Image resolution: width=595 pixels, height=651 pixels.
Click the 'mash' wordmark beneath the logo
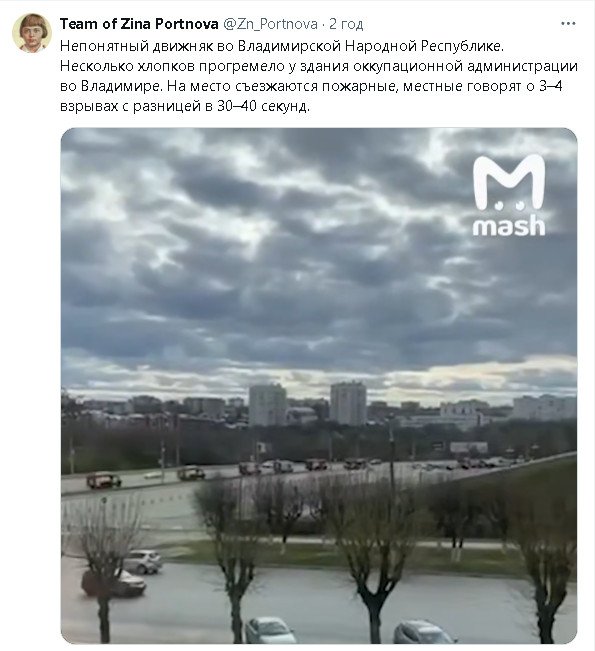pyautogui.click(x=509, y=226)
